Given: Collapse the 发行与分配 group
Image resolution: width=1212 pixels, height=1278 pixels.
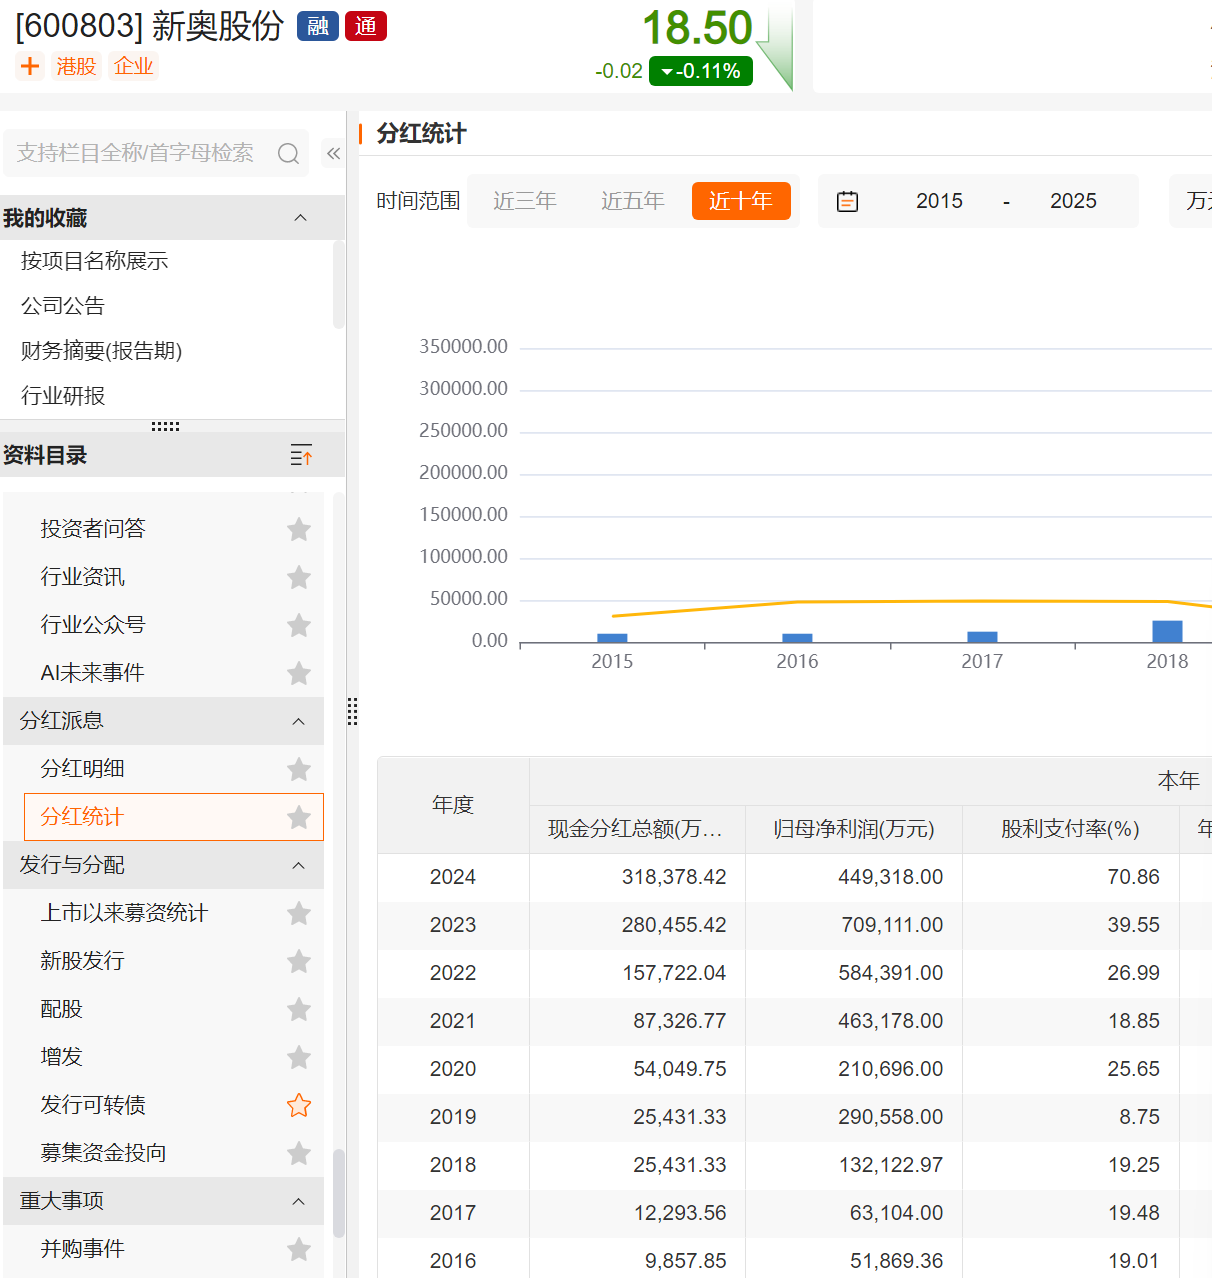Looking at the screenshot, I should tap(298, 865).
